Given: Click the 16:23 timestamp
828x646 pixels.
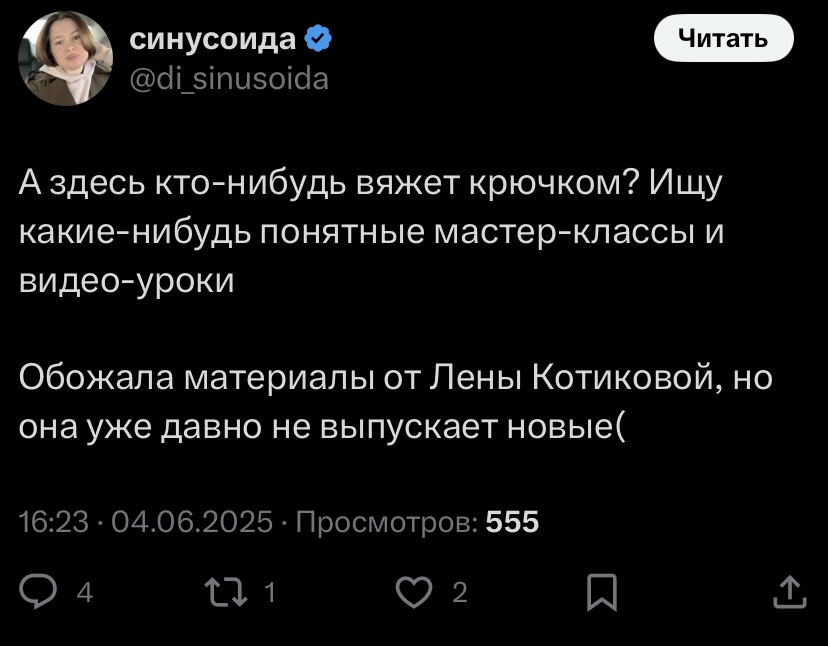Looking at the screenshot, I should coord(54,521).
